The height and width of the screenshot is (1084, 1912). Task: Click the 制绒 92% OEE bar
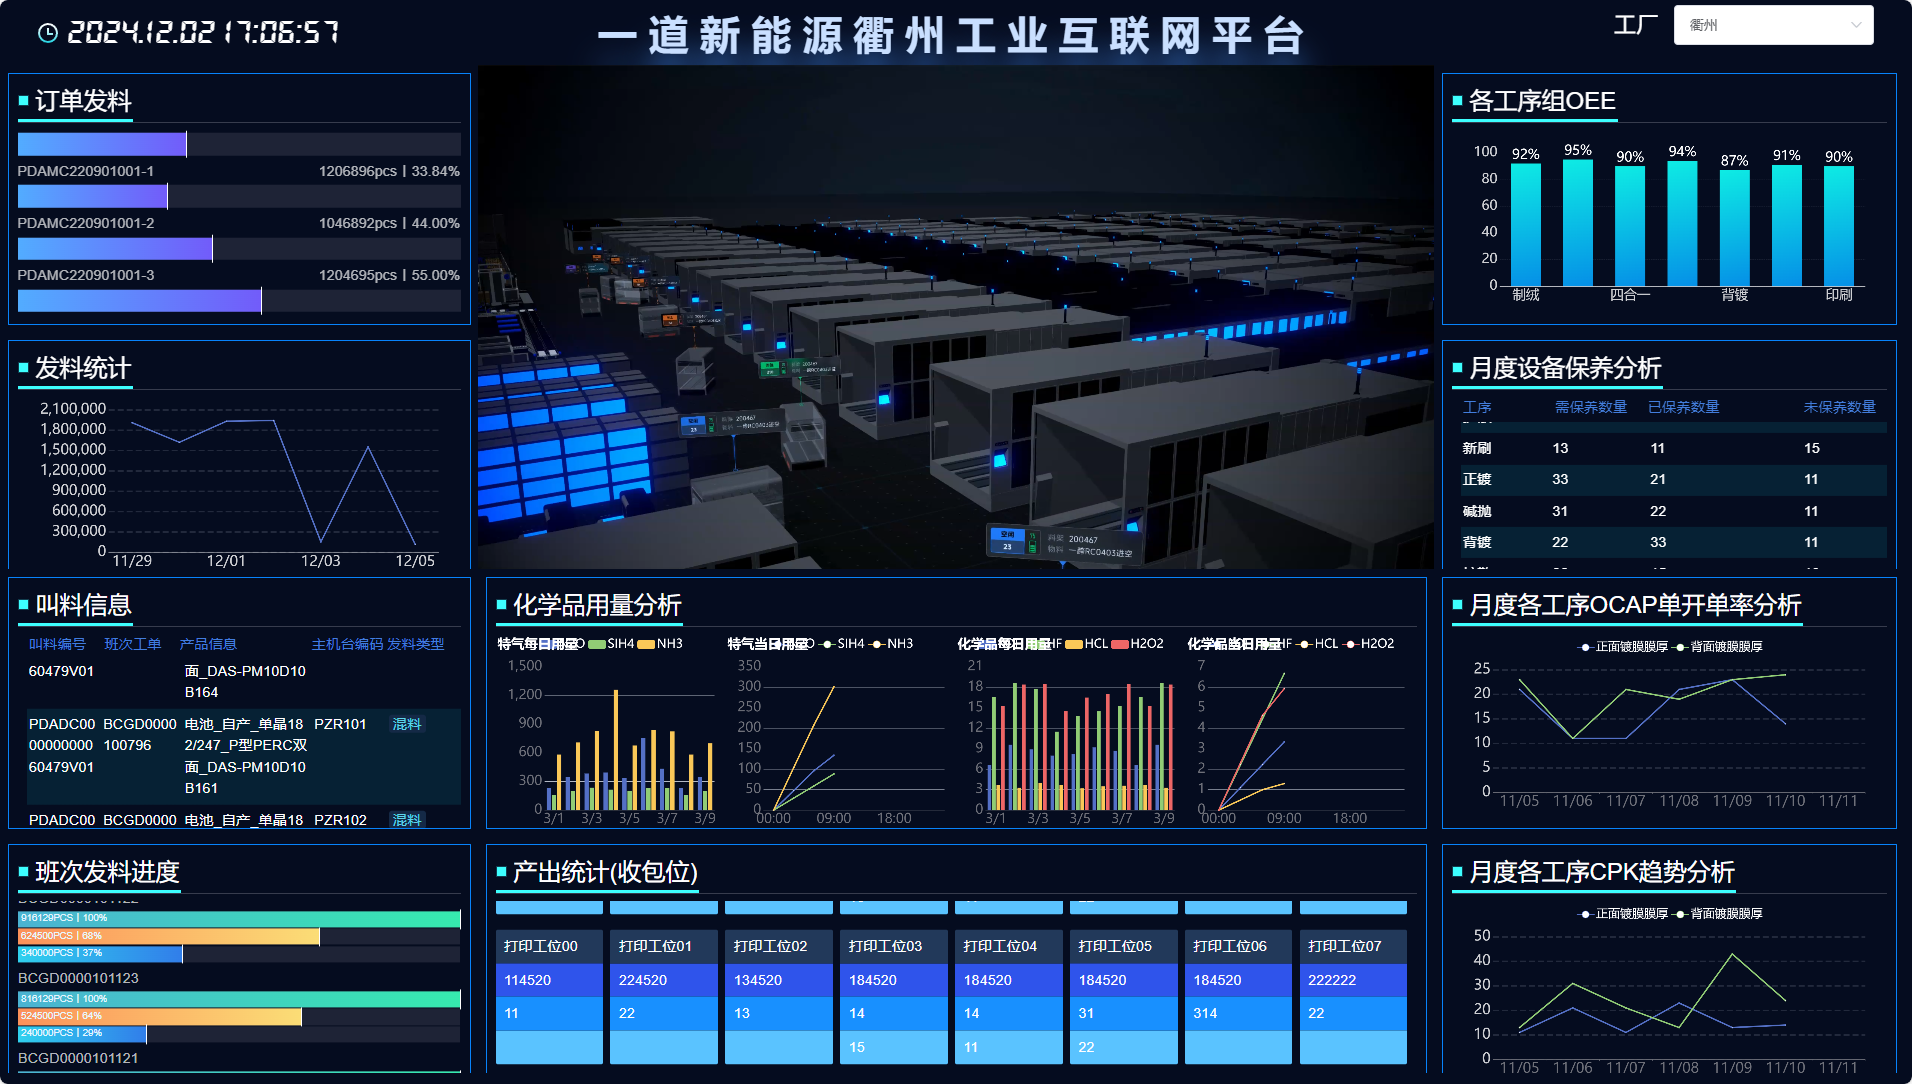coord(1526,224)
